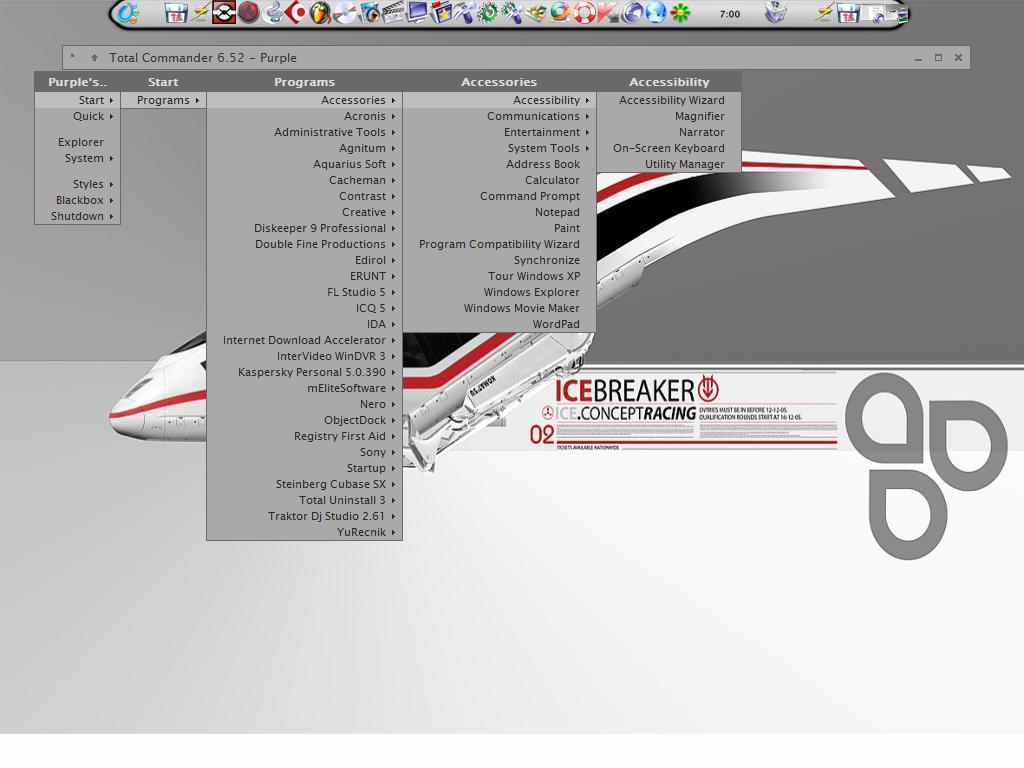Expand the Entertainment submenu arrow
Image resolution: width=1024 pixels, height=768 pixels.
tap(587, 133)
